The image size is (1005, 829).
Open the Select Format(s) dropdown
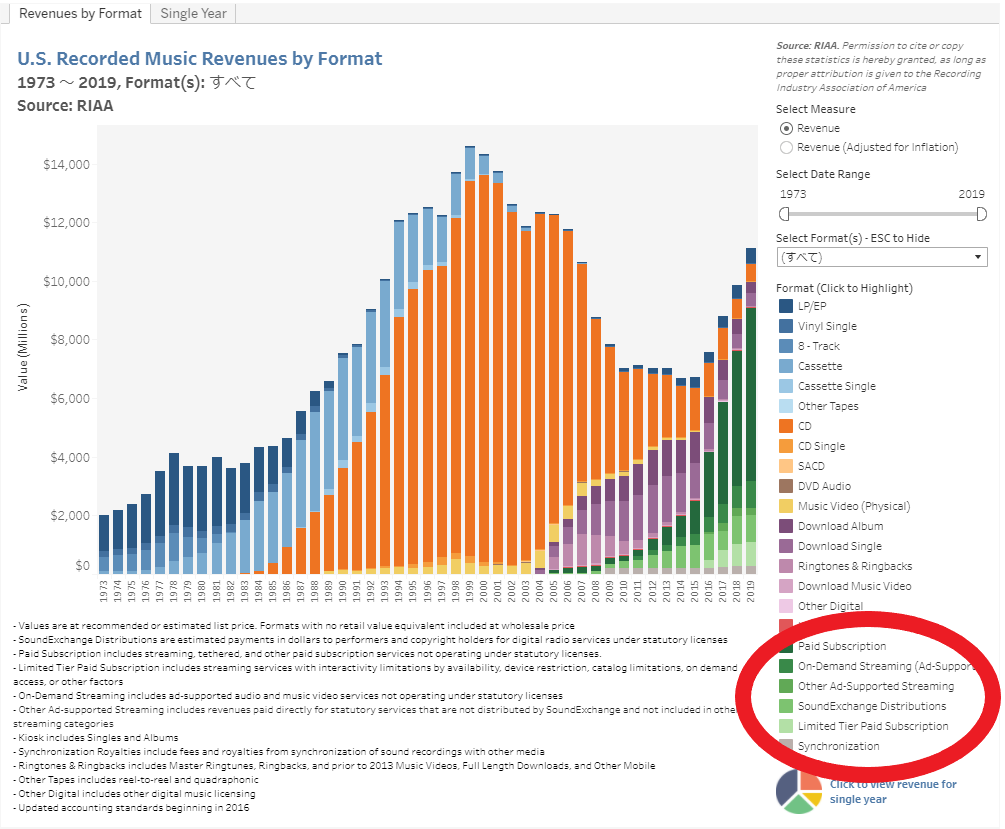[881, 257]
